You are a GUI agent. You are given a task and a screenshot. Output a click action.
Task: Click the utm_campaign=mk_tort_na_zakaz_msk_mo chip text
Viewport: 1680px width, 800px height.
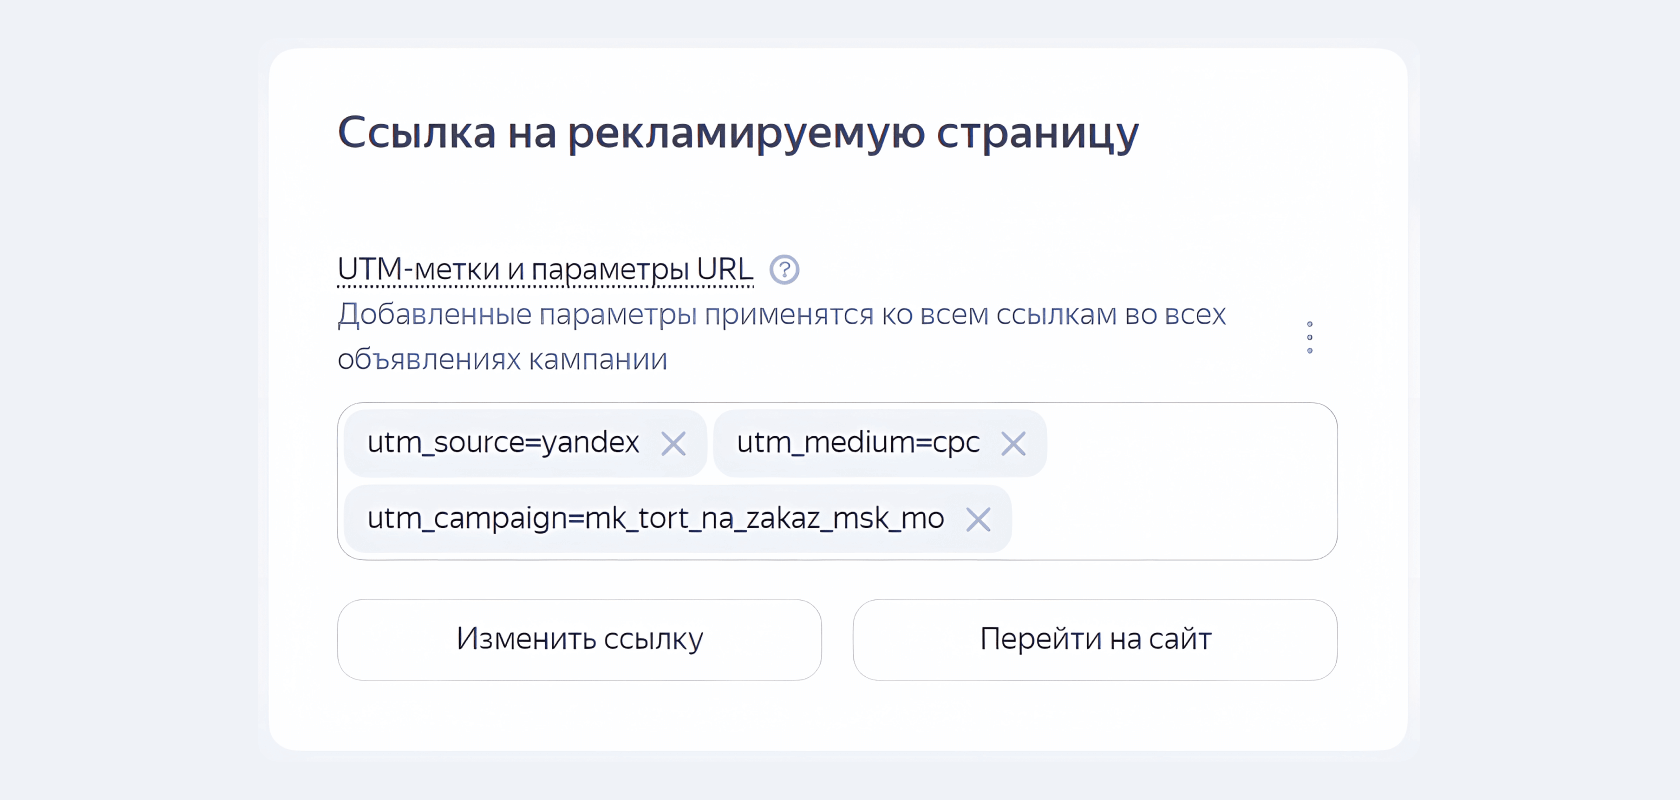click(x=655, y=518)
